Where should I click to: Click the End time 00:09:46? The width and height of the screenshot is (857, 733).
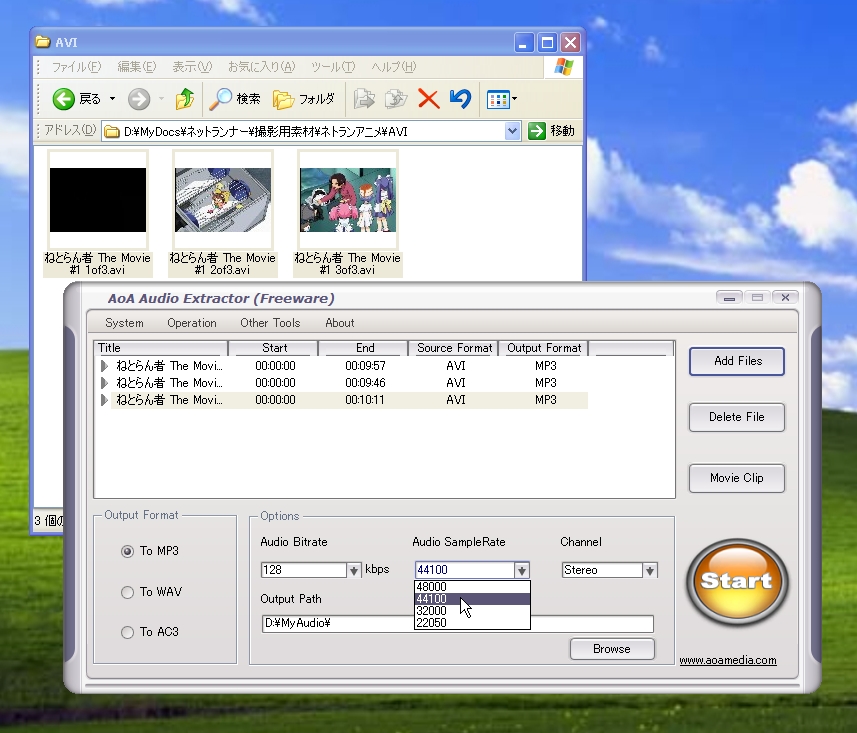[x=365, y=383]
